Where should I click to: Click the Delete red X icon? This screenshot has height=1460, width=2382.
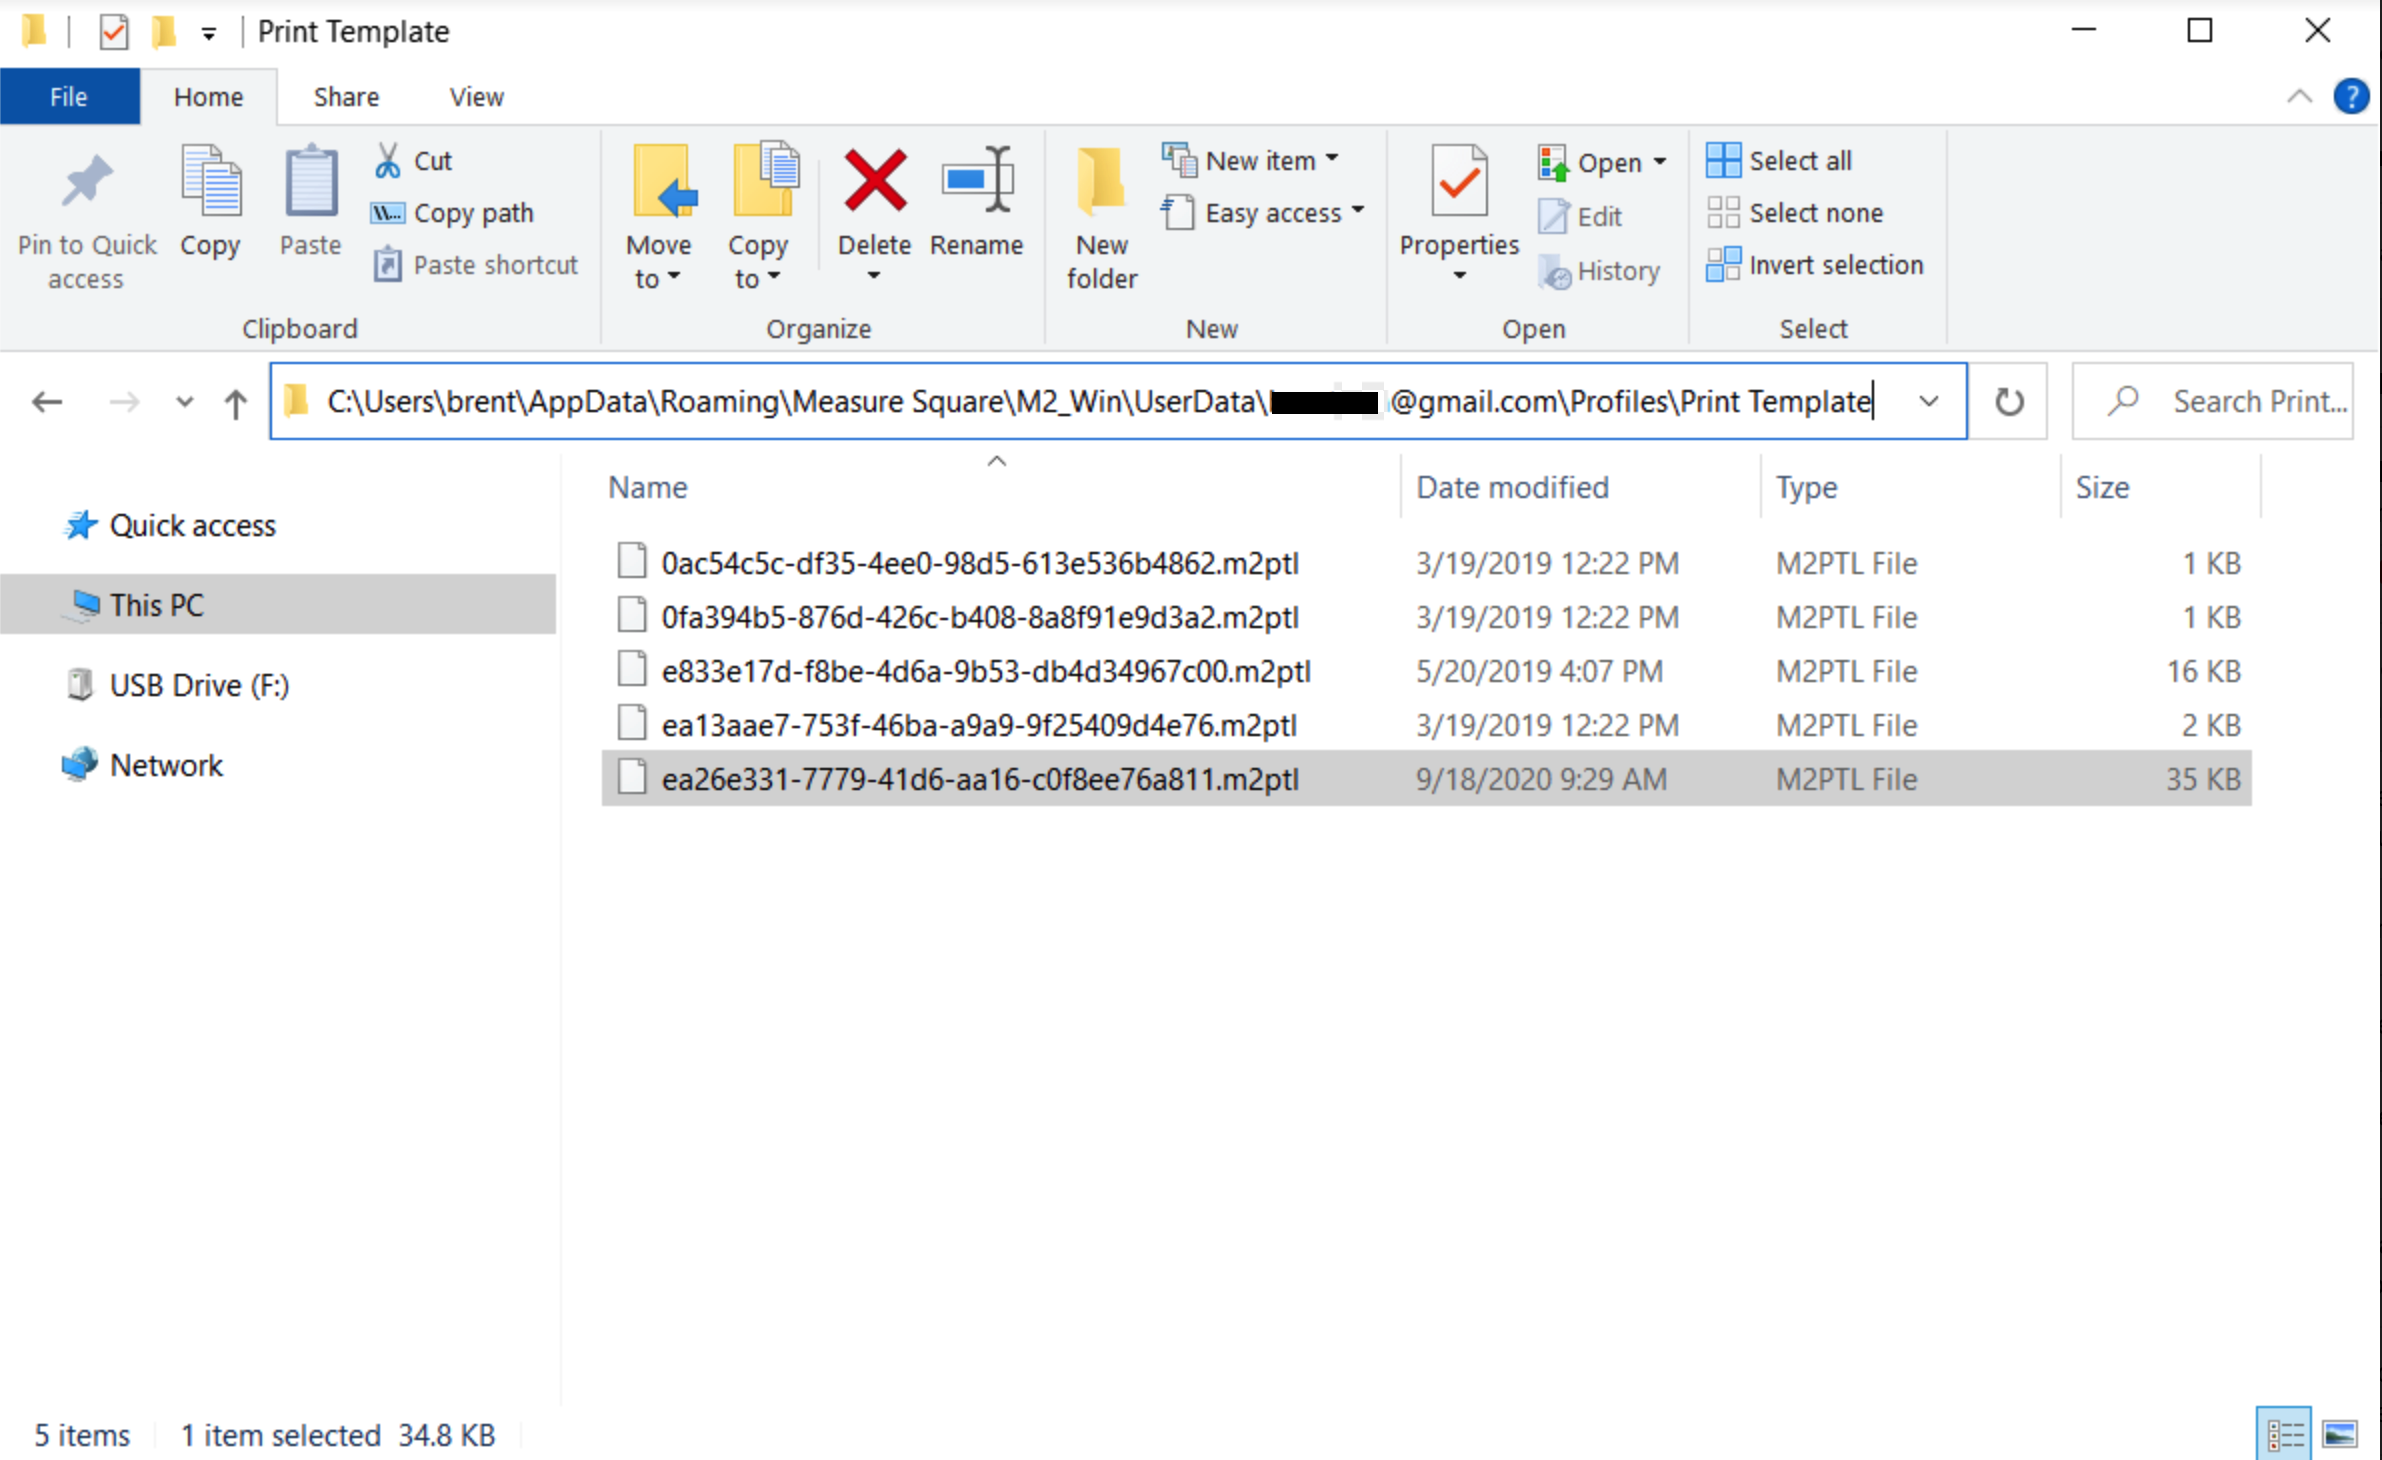coord(874,182)
